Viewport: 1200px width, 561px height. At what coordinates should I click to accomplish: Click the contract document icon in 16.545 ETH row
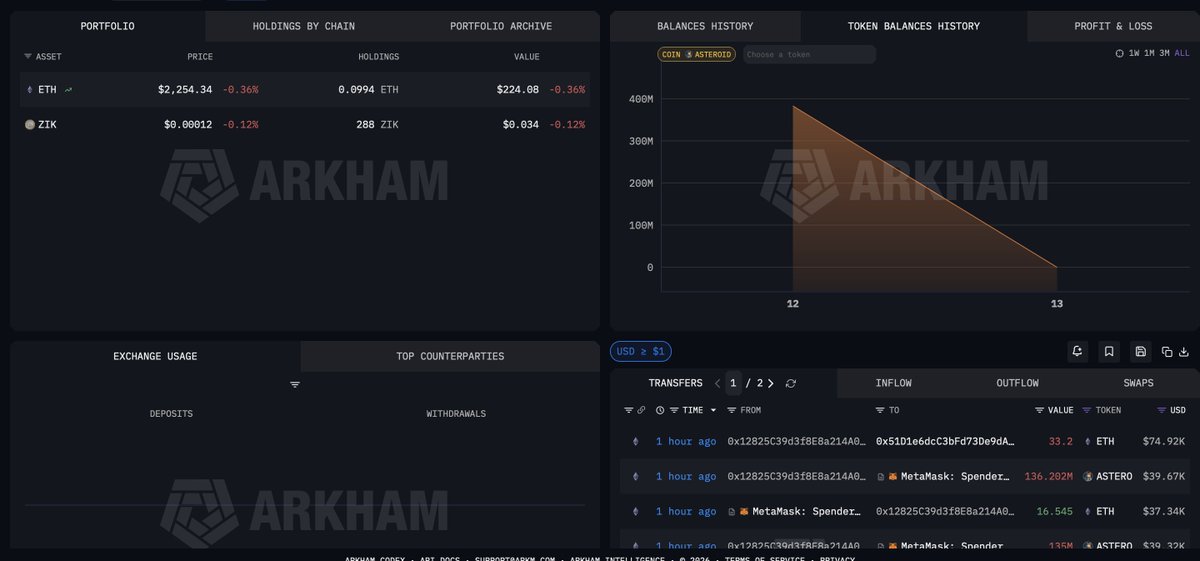point(732,512)
